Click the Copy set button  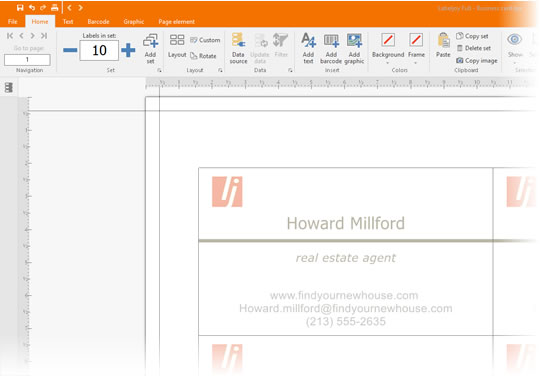pyautogui.click(x=472, y=36)
